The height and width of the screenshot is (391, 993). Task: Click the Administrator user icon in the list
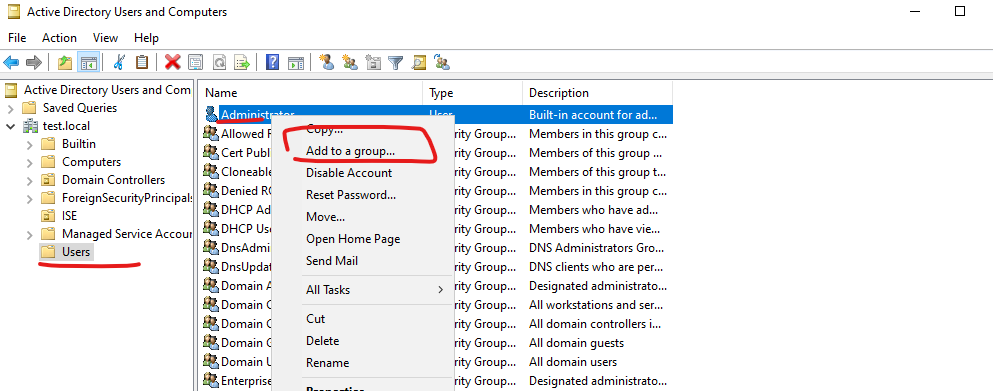(x=212, y=115)
